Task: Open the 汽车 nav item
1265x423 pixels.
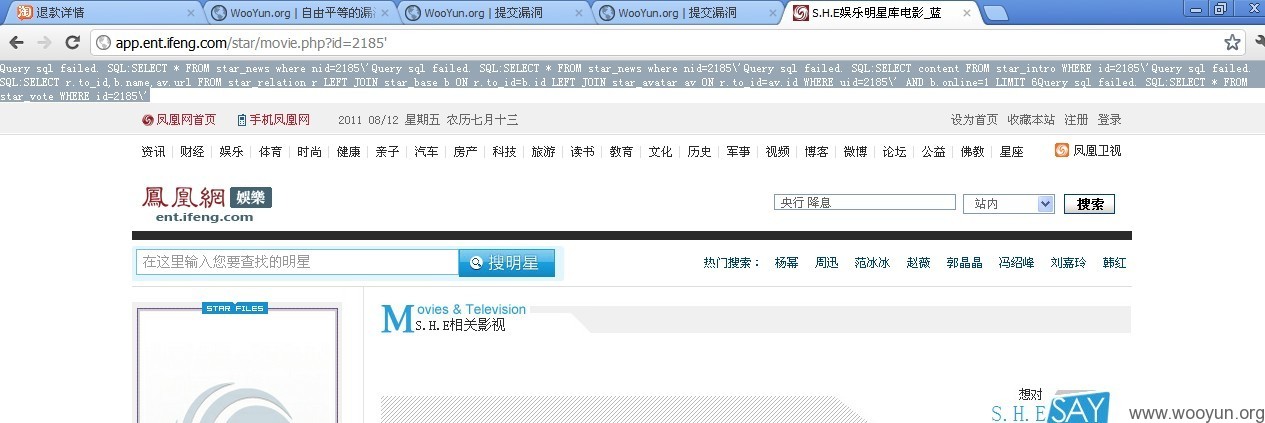Action: tap(426, 152)
